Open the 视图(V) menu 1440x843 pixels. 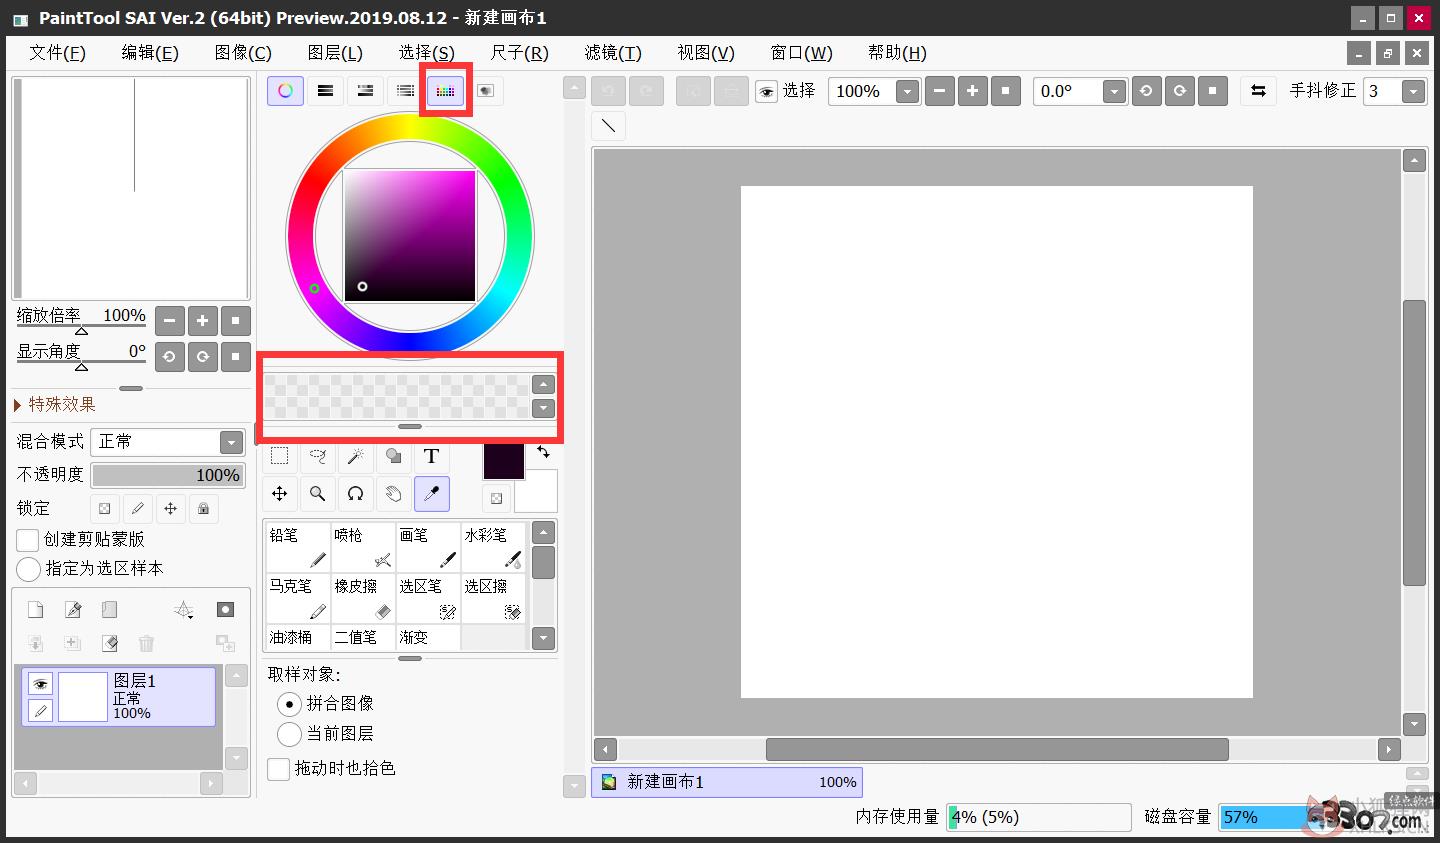706,53
